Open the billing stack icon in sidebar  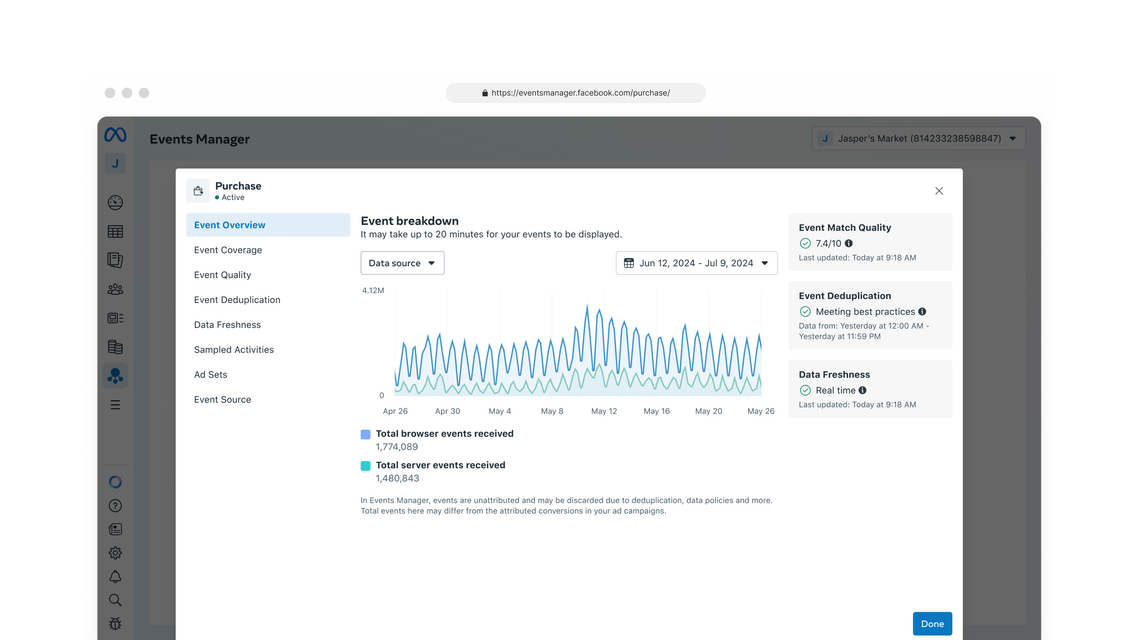115,347
